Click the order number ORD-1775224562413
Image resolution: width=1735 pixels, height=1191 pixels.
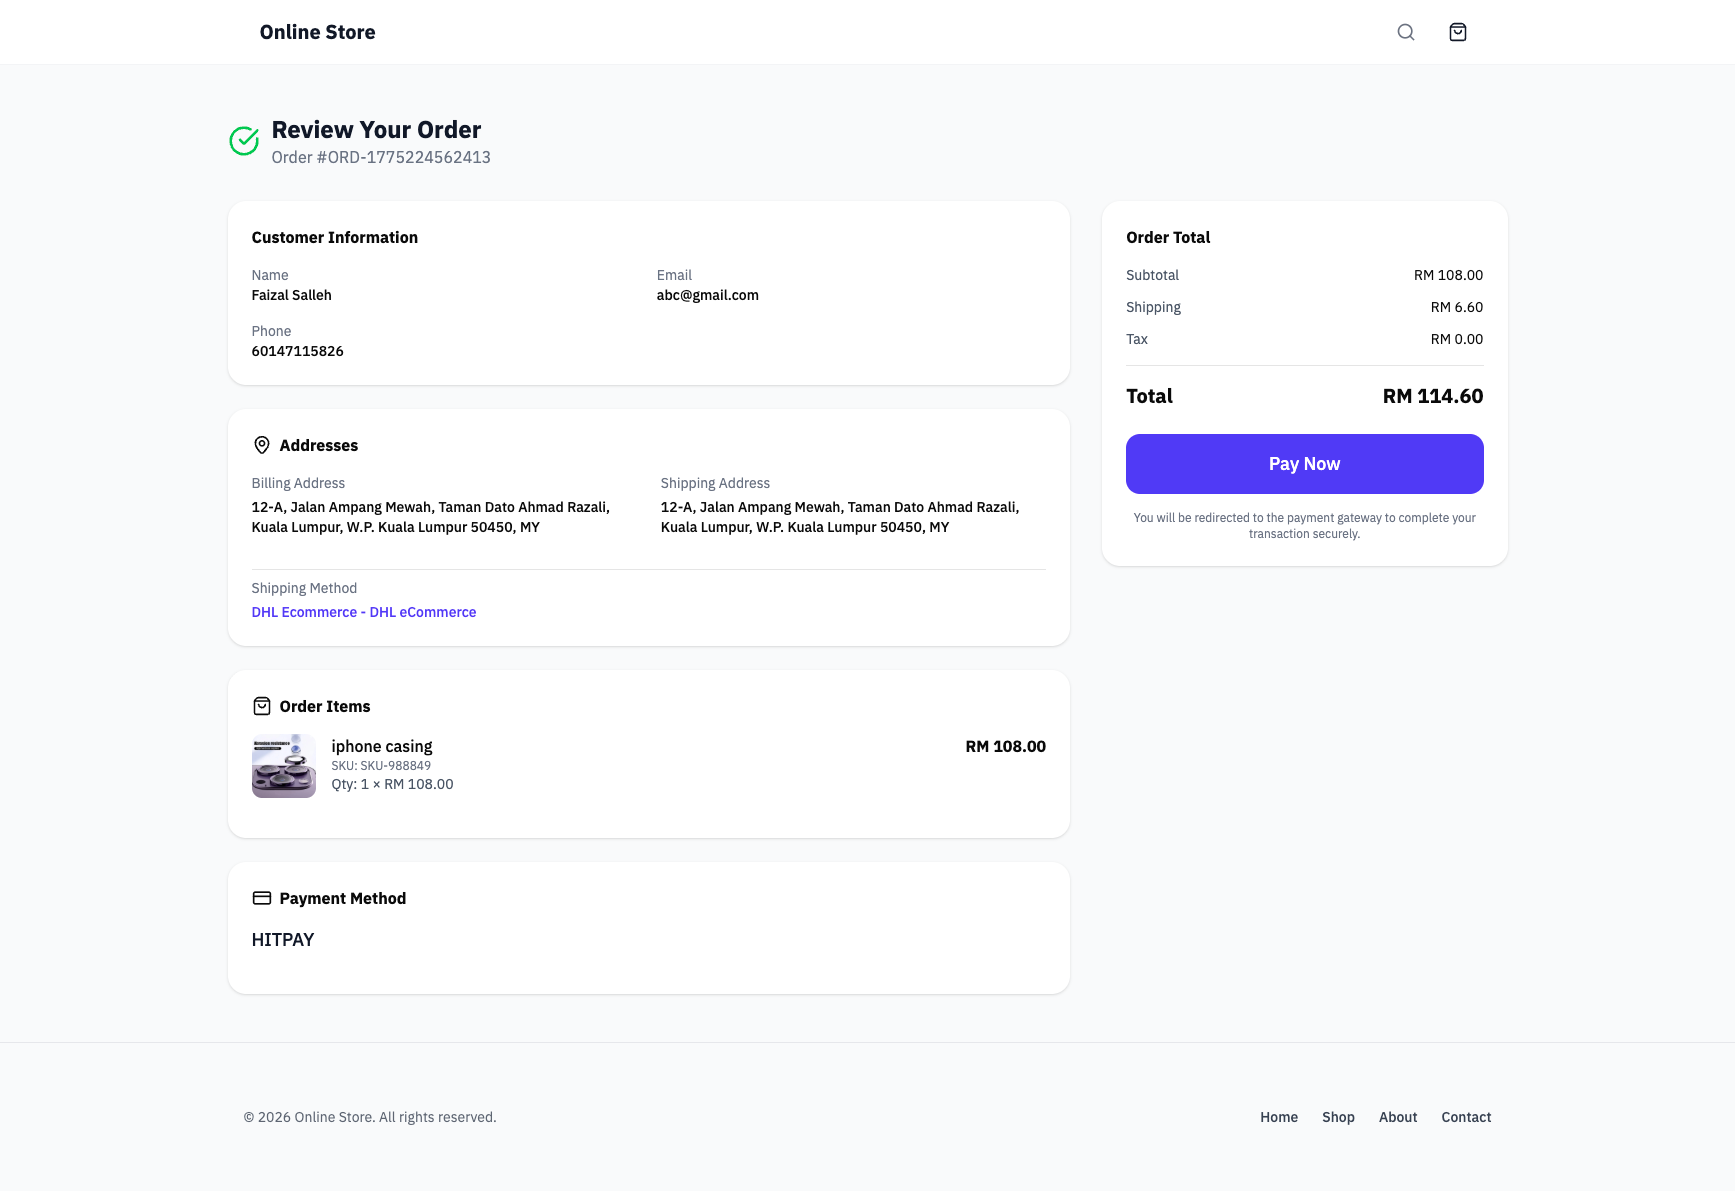[381, 157]
